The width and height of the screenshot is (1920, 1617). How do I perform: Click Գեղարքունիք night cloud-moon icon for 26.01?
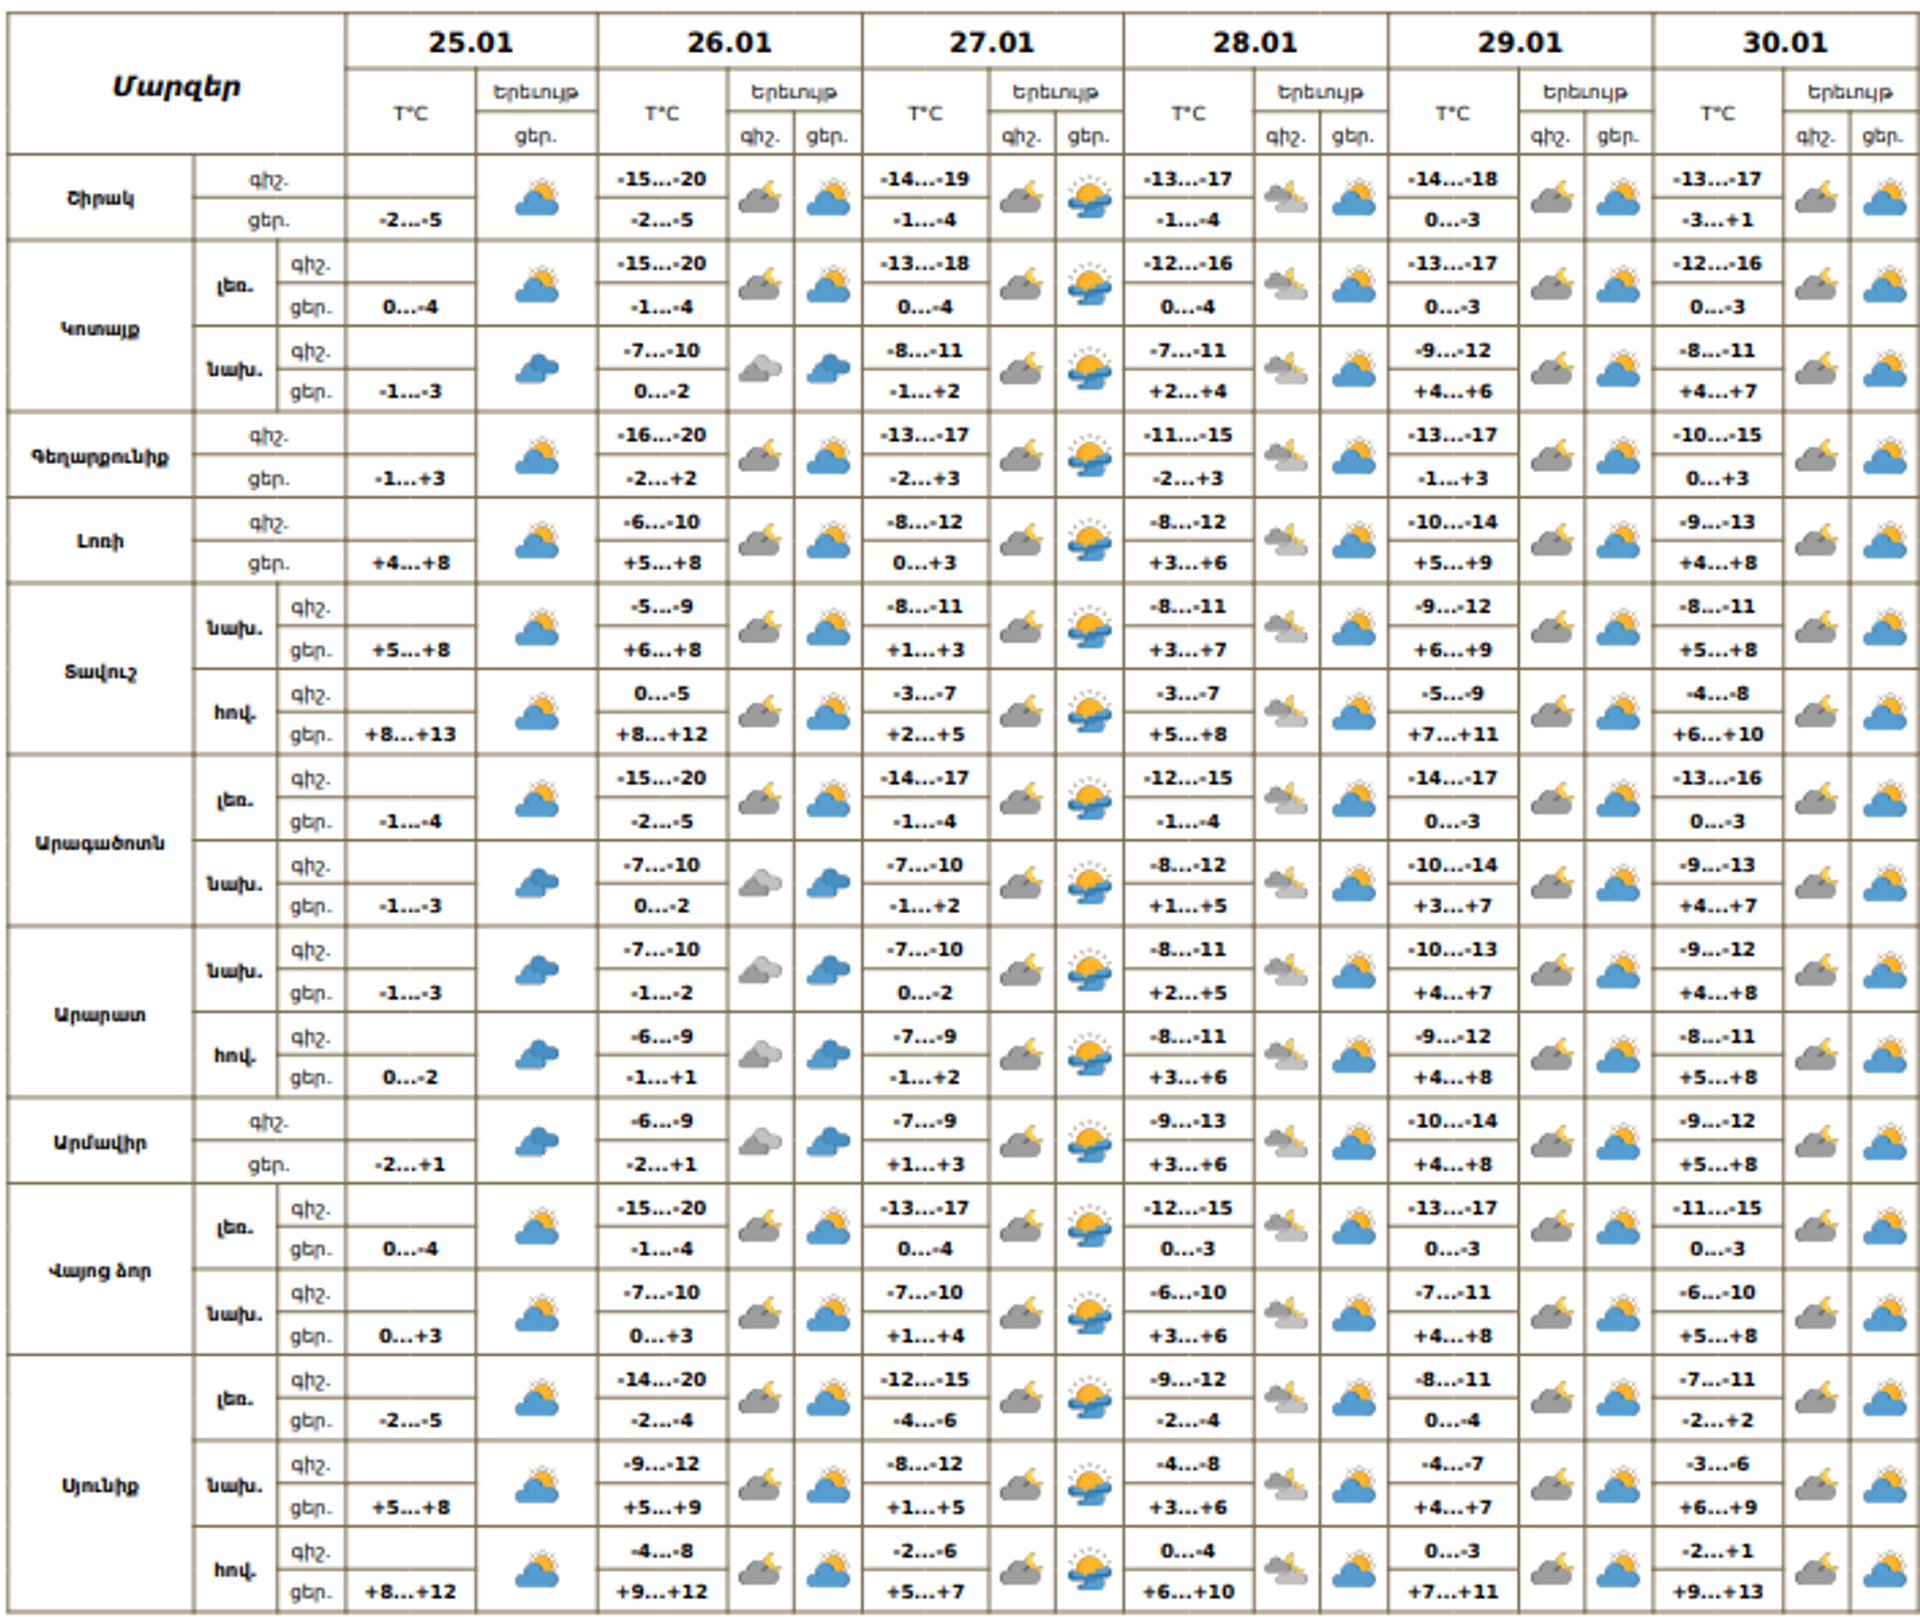[x=761, y=456]
